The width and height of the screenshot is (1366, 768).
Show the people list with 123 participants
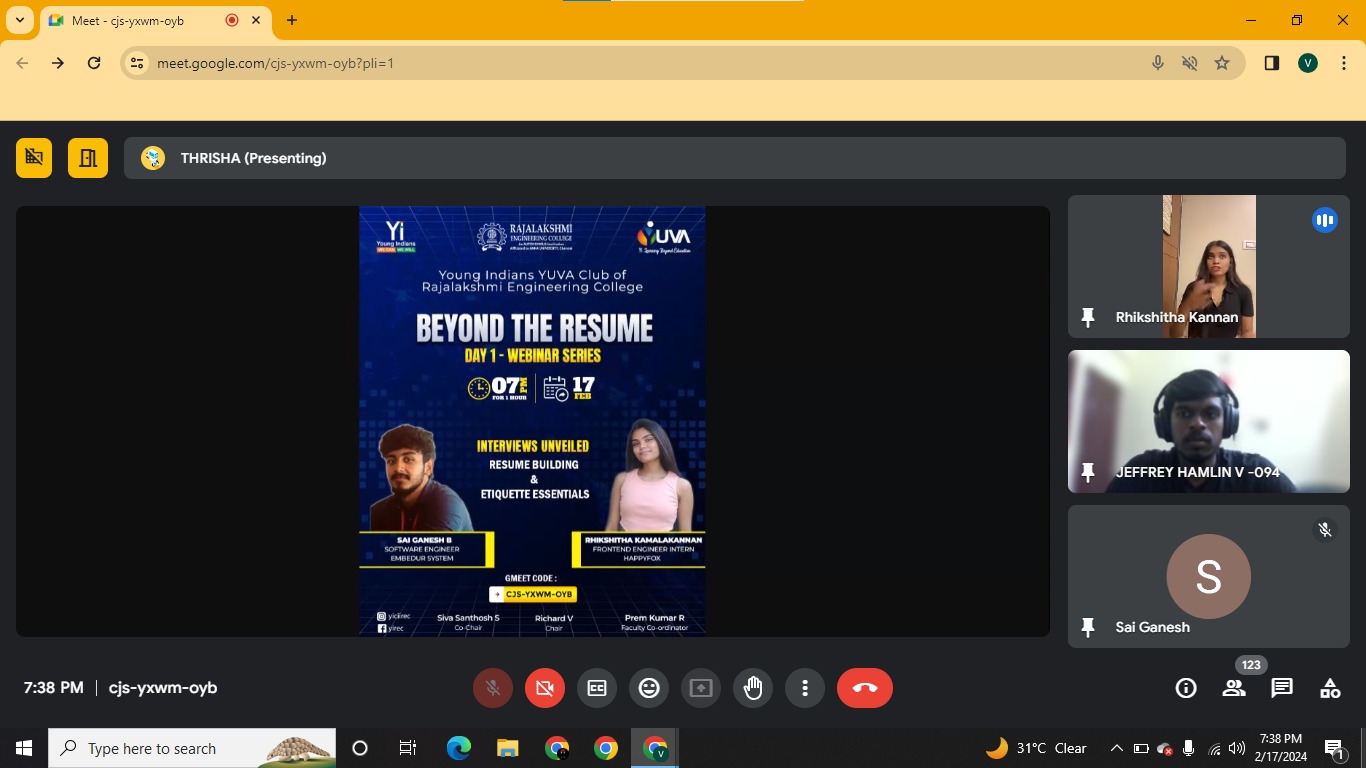(x=1234, y=688)
